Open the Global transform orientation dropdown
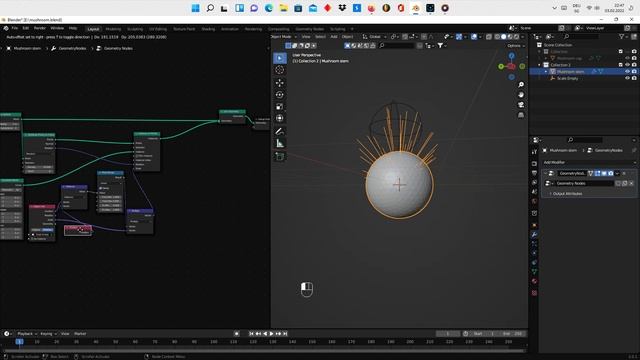Screen dimensions: 640x360 pos(374,37)
